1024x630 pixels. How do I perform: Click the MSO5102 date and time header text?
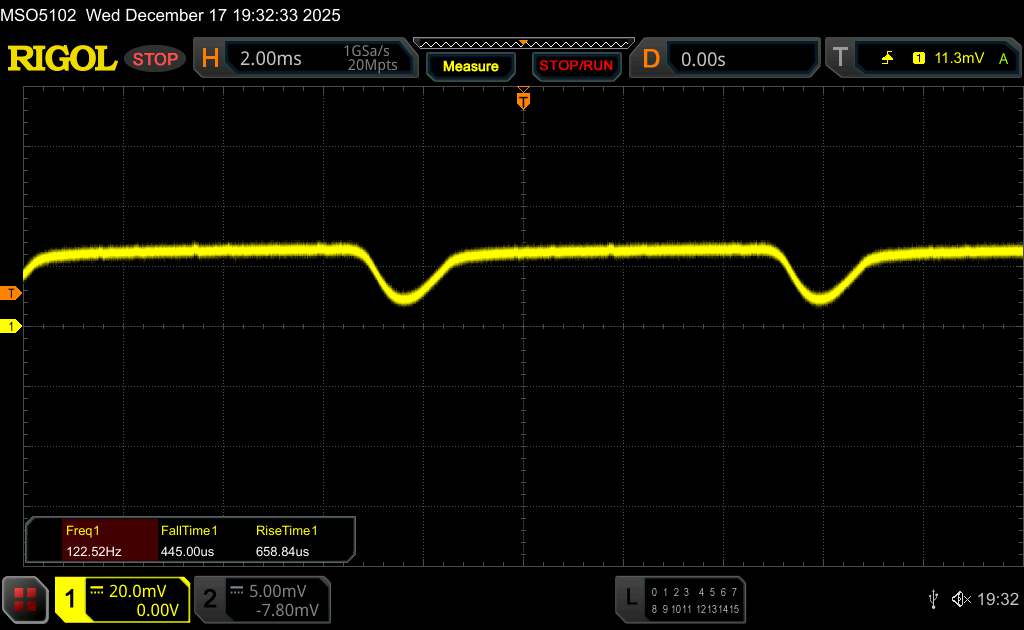coord(170,15)
